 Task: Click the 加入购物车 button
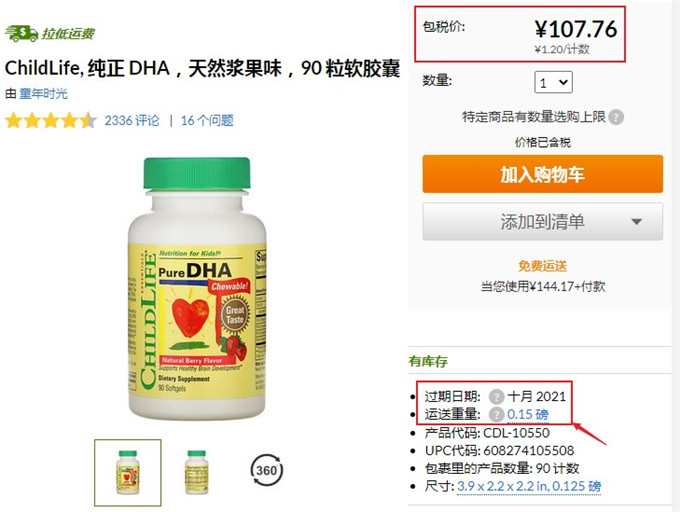coord(543,174)
